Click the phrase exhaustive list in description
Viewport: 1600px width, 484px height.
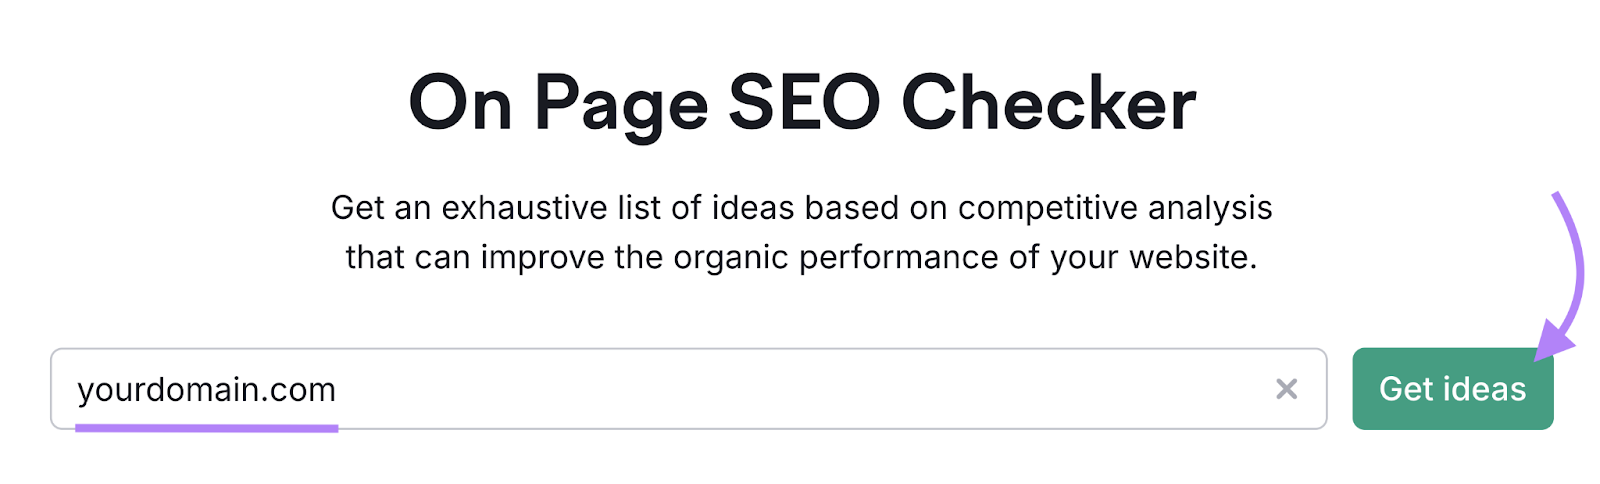[x=551, y=208]
